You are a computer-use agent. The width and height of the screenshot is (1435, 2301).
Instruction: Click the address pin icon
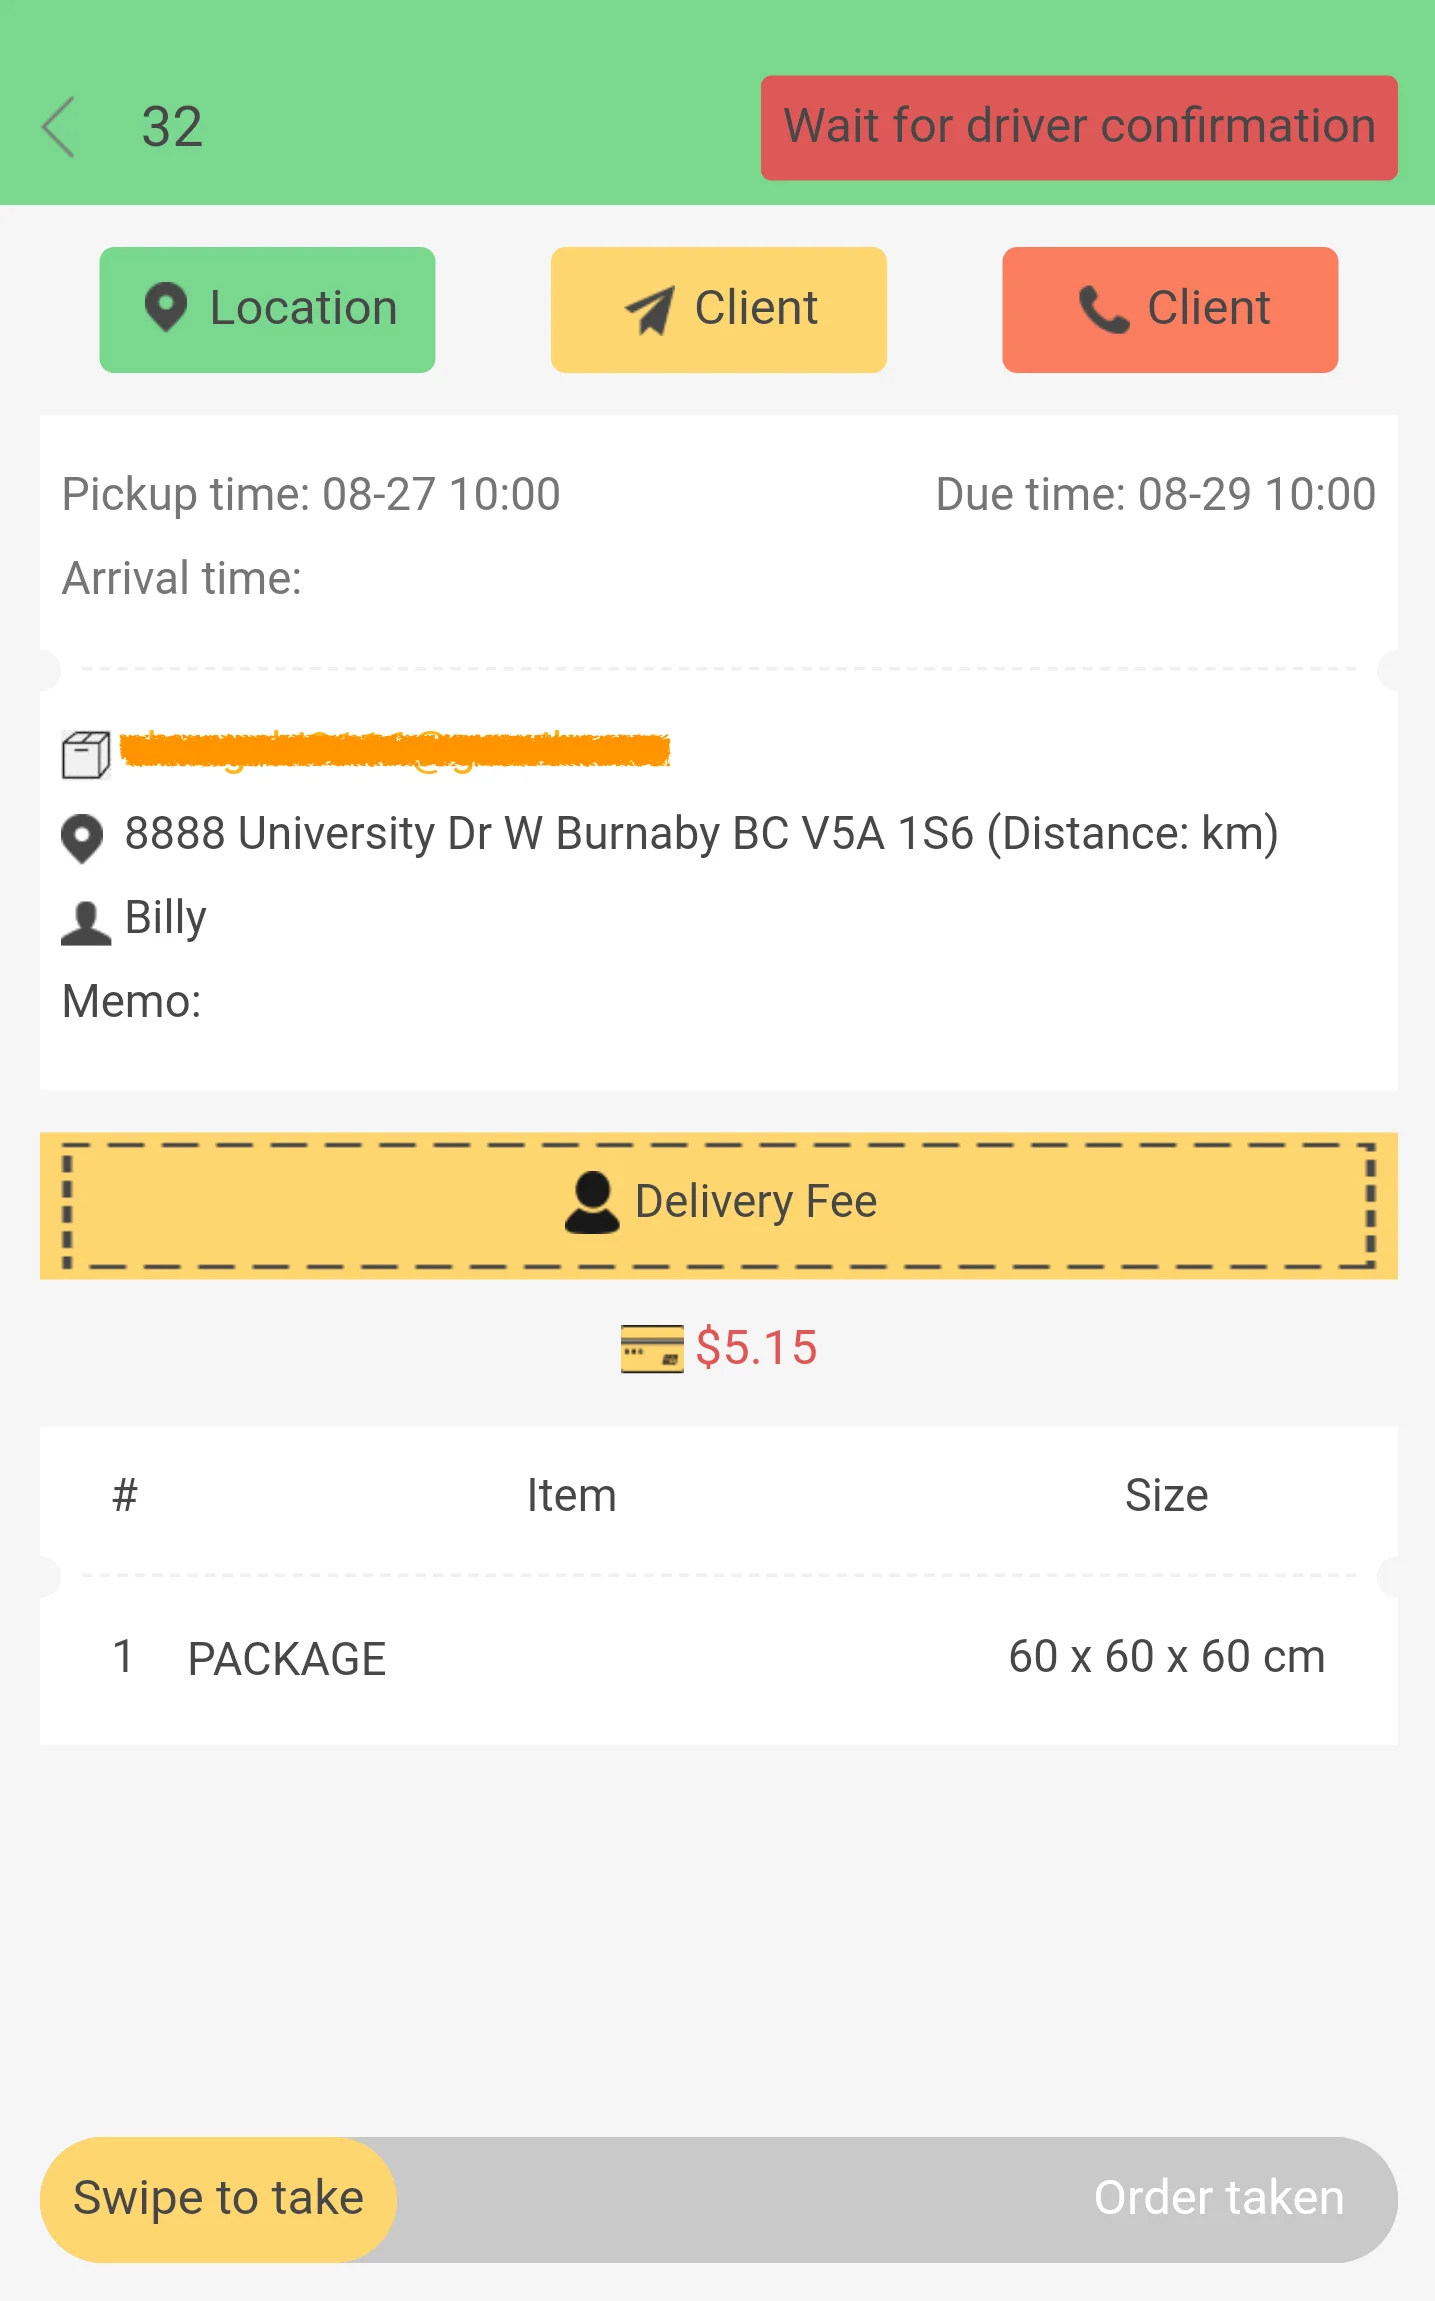[x=82, y=838]
